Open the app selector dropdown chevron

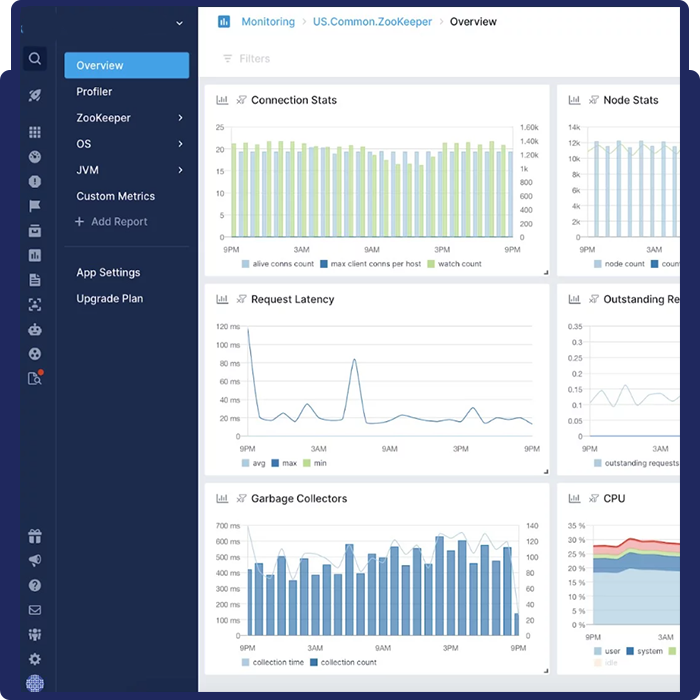pos(179,23)
